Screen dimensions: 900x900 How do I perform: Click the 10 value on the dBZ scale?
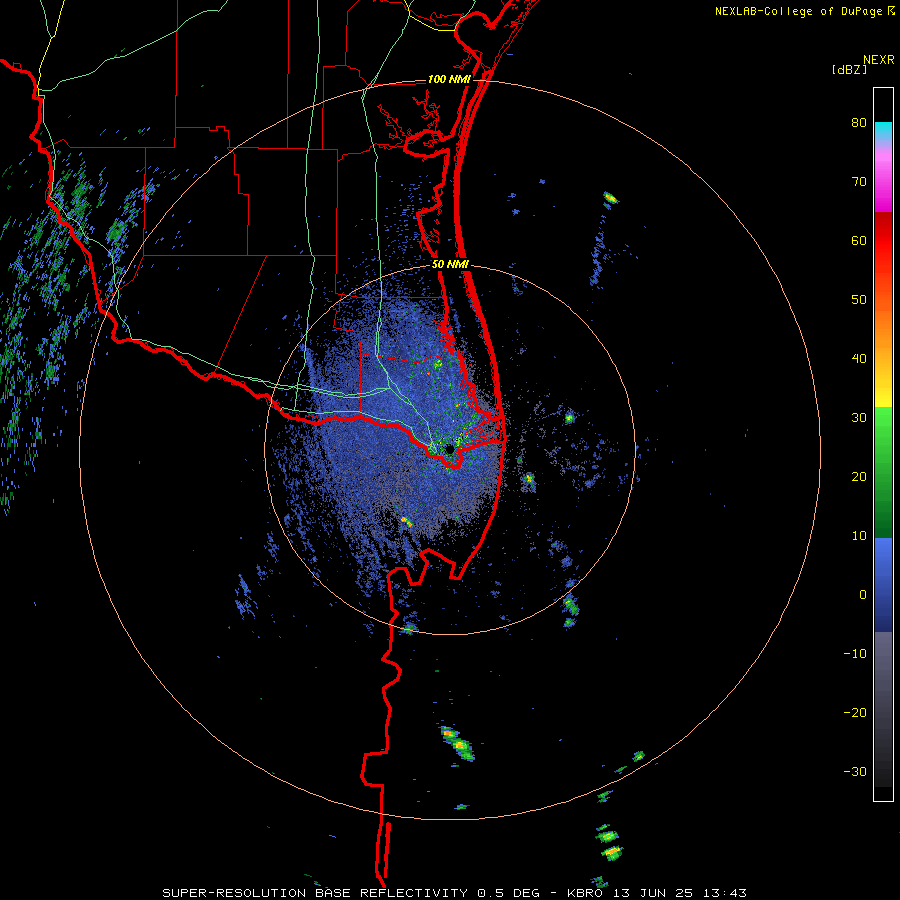(x=859, y=536)
